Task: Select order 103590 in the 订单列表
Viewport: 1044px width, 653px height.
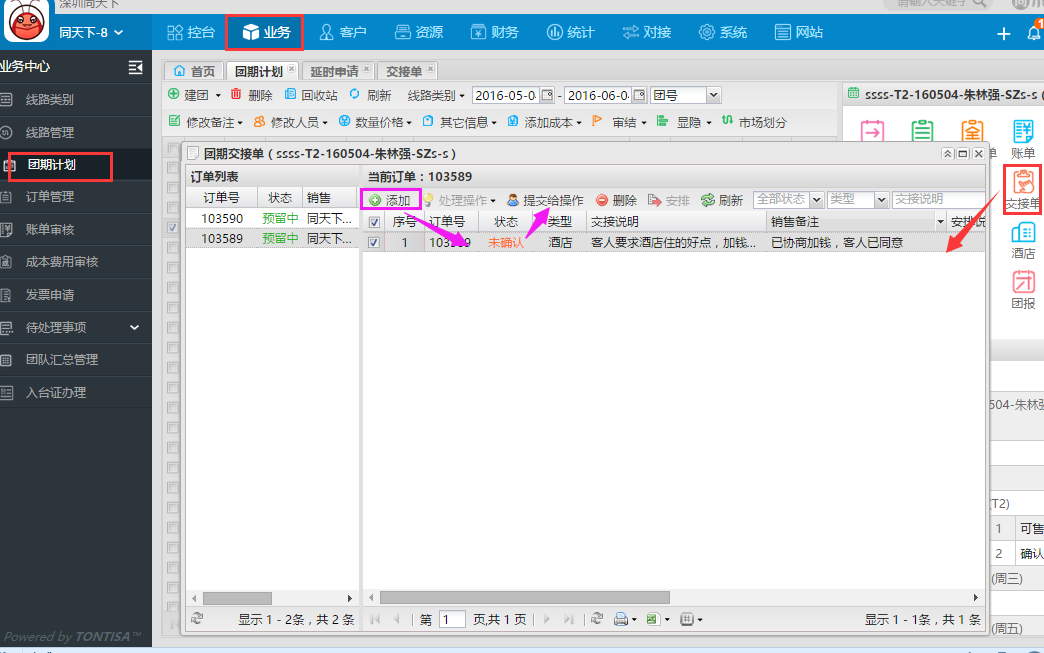Action: 272,218
